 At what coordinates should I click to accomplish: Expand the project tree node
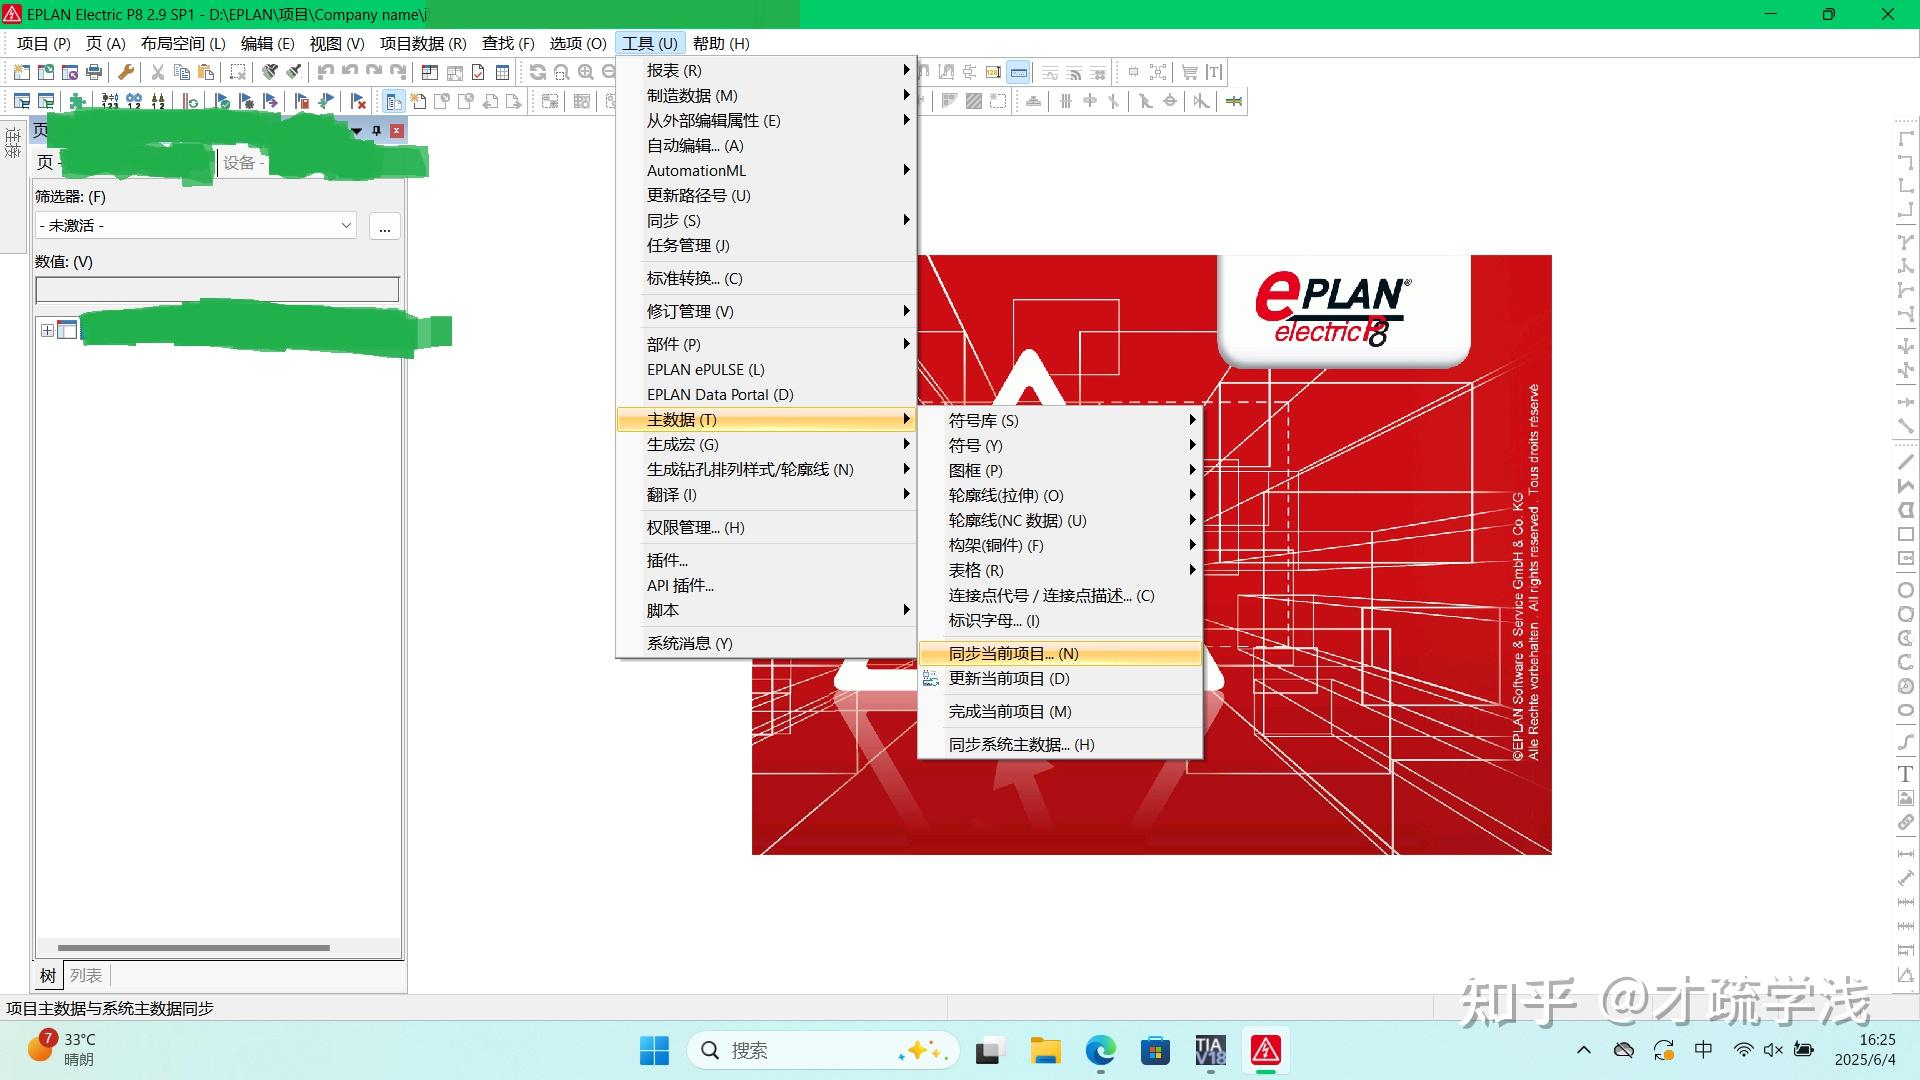(x=47, y=330)
